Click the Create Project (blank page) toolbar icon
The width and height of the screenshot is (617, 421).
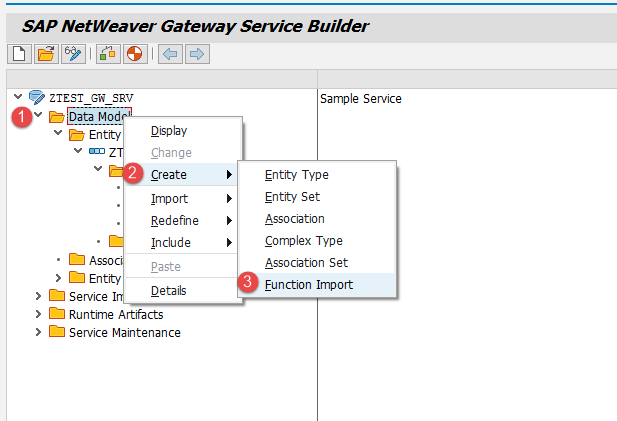(19, 53)
